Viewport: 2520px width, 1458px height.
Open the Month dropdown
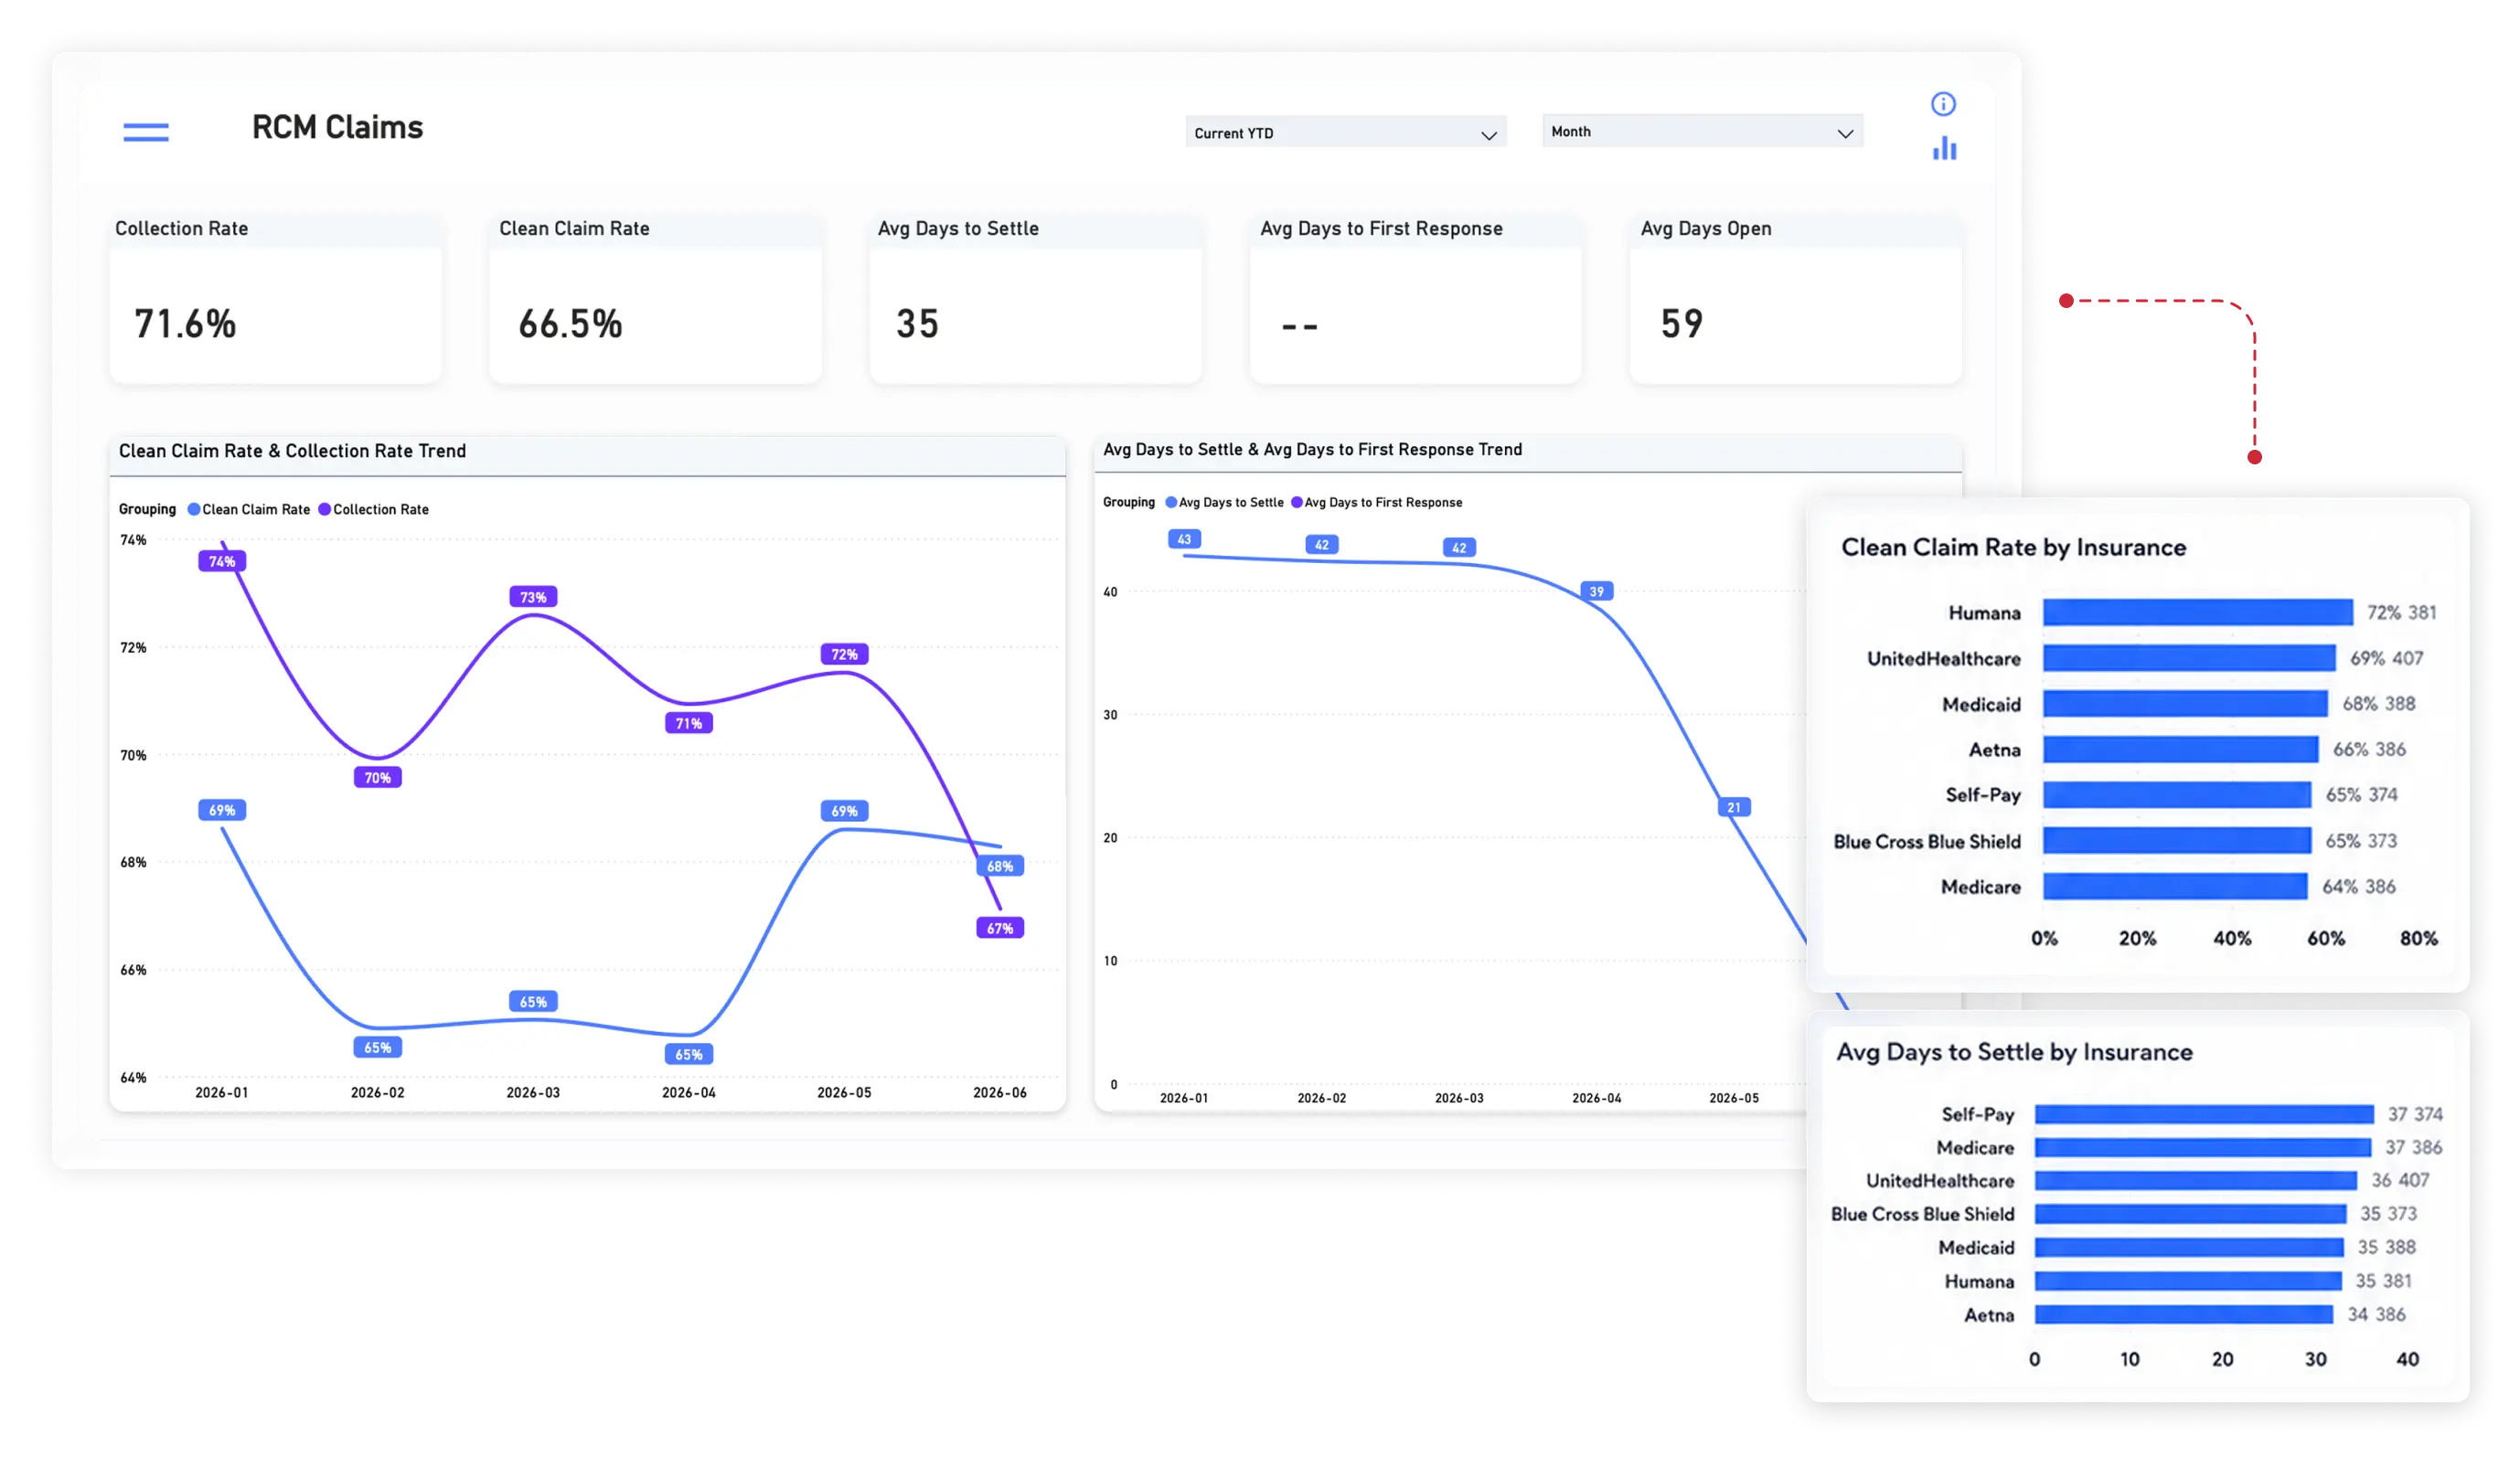coord(1702,132)
